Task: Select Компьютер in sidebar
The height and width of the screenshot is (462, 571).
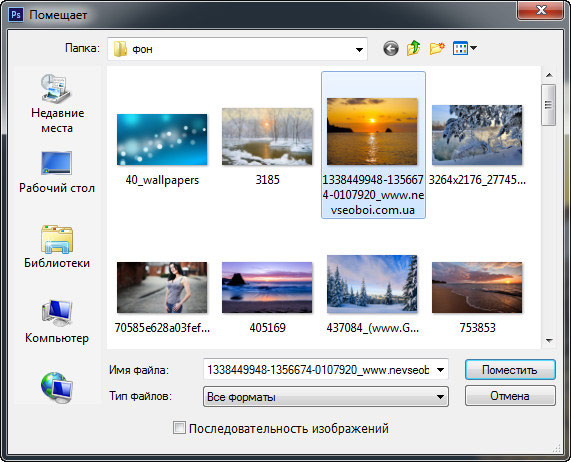Action: click(x=57, y=321)
